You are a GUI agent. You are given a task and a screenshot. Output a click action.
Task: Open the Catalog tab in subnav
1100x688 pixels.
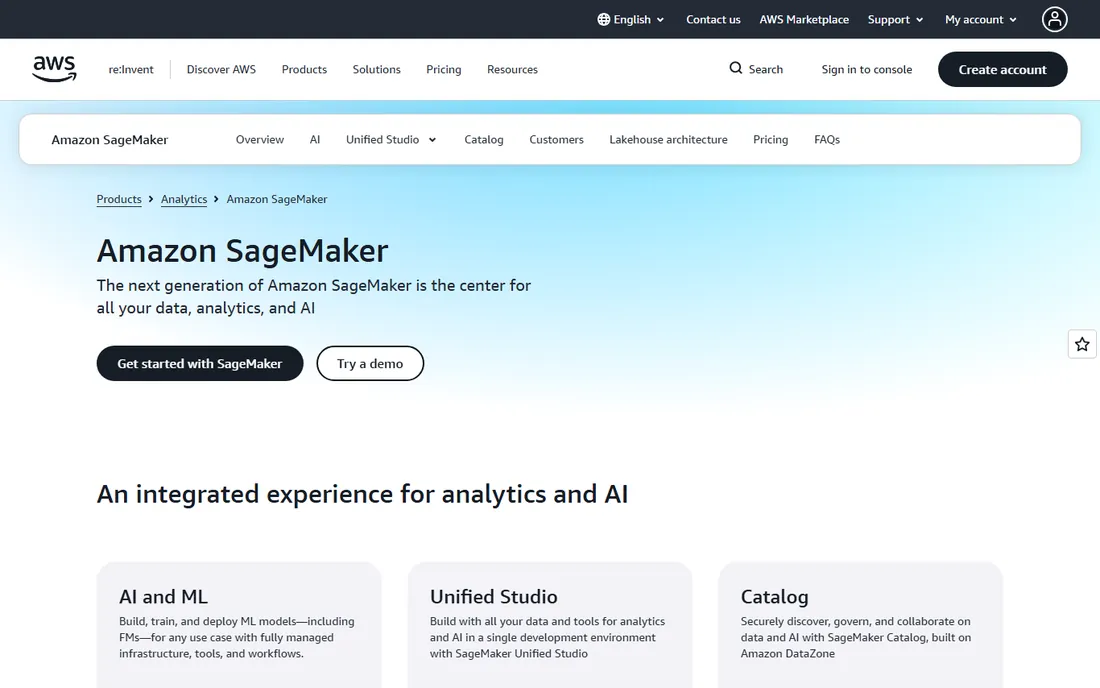[483, 140]
